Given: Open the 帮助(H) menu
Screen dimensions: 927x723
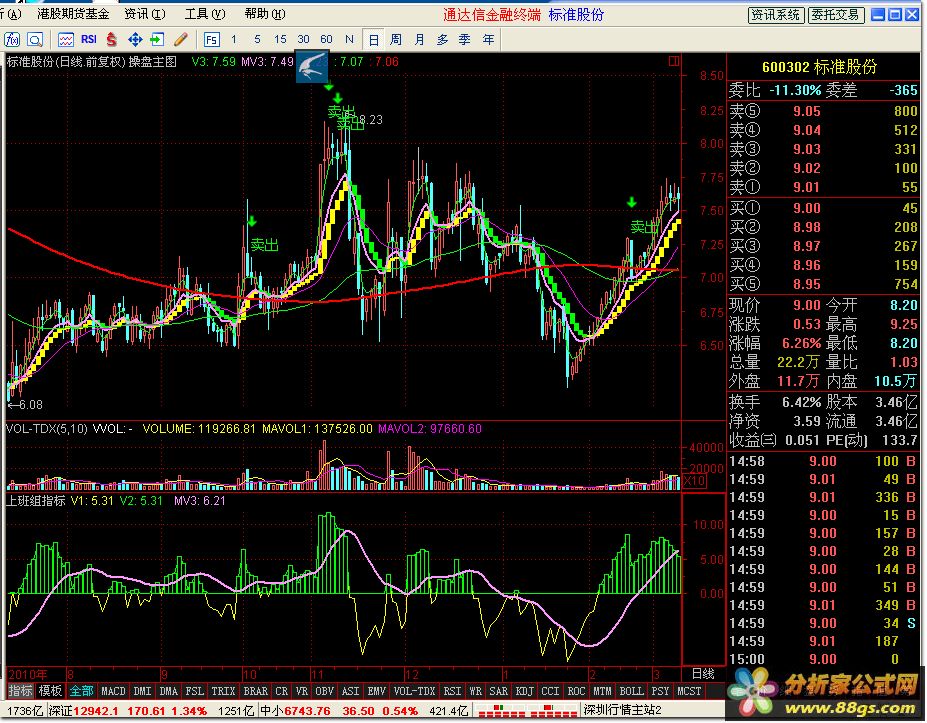Looking at the screenshot, I should [265, 14].
